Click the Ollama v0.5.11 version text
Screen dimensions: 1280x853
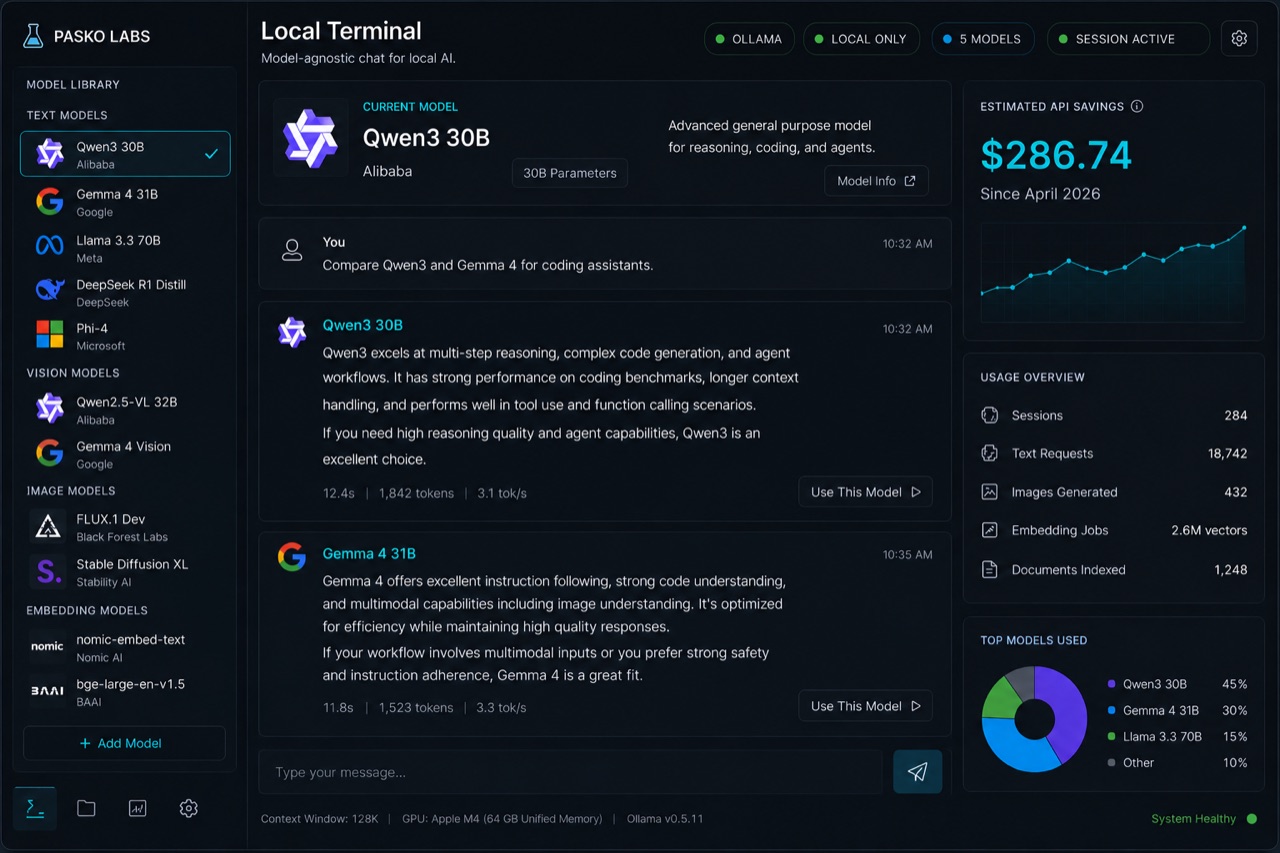coord(665,819)
